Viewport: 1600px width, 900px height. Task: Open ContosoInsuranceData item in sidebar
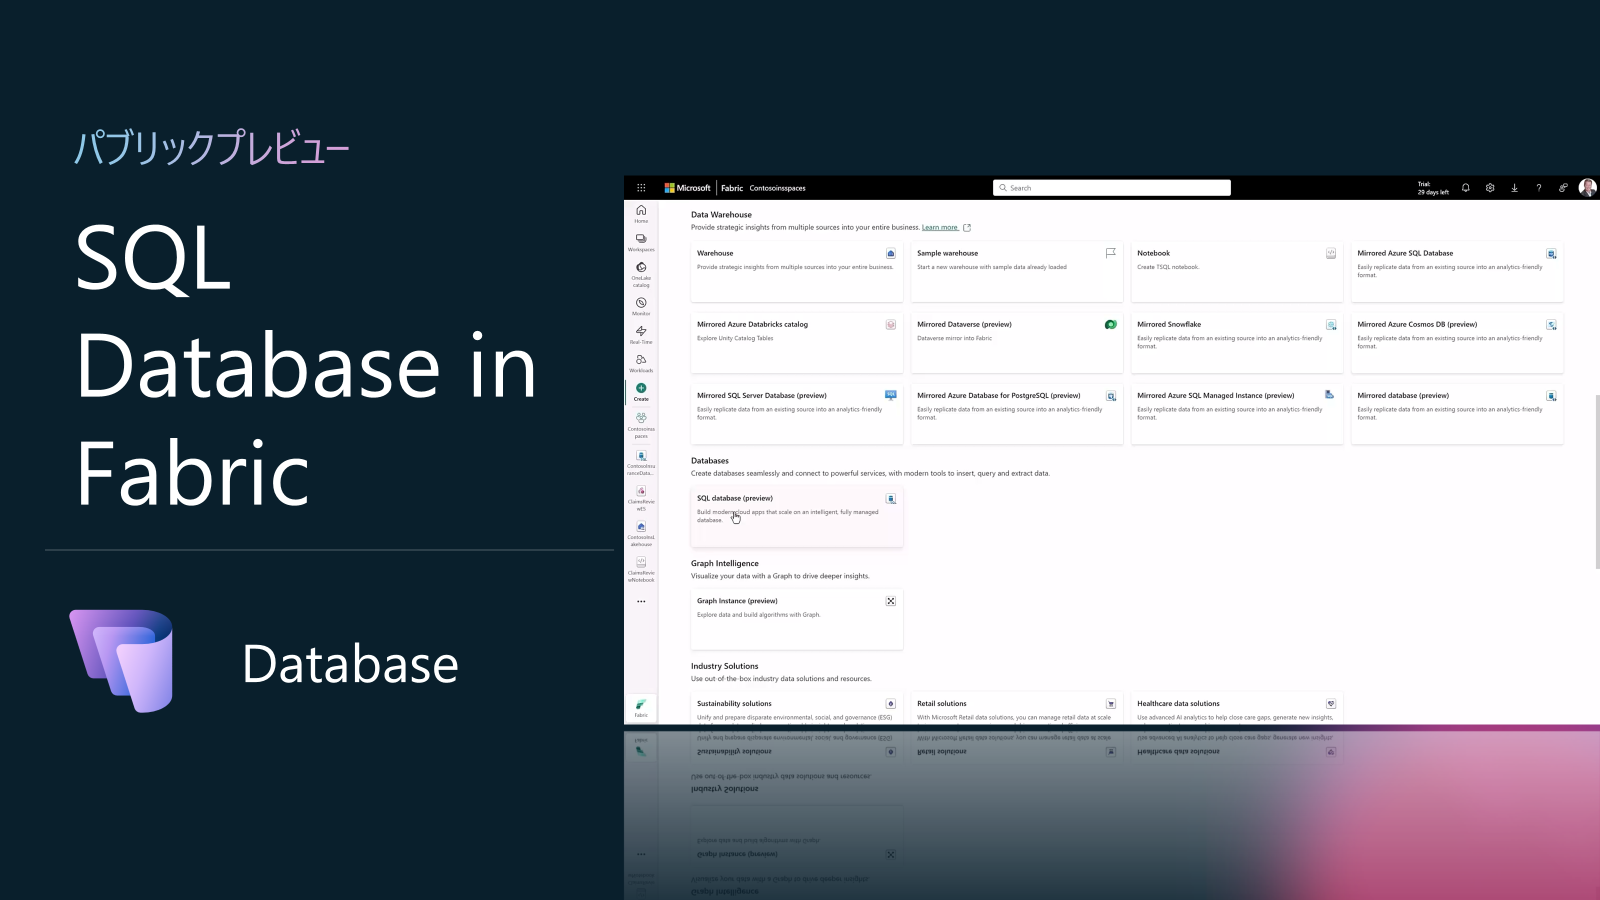(x=641, y=462)
